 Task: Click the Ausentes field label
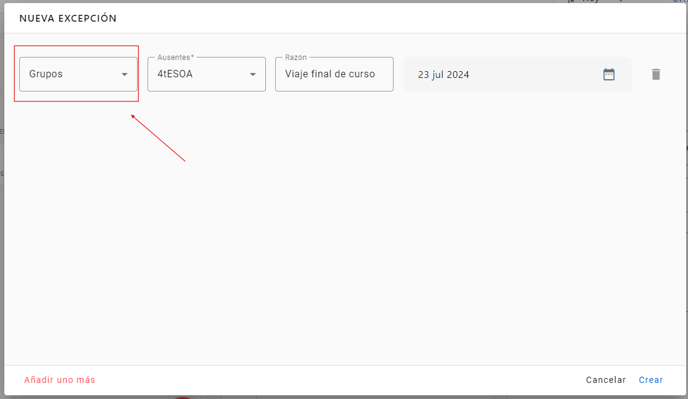pyautogui.click(x=176, y=58)
